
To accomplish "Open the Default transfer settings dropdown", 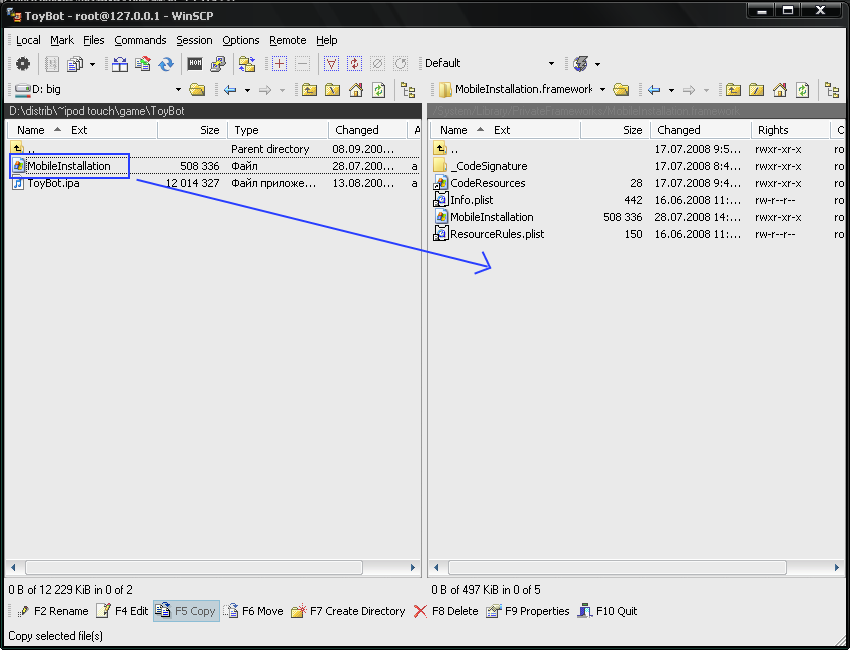I will tap(551, 64).
